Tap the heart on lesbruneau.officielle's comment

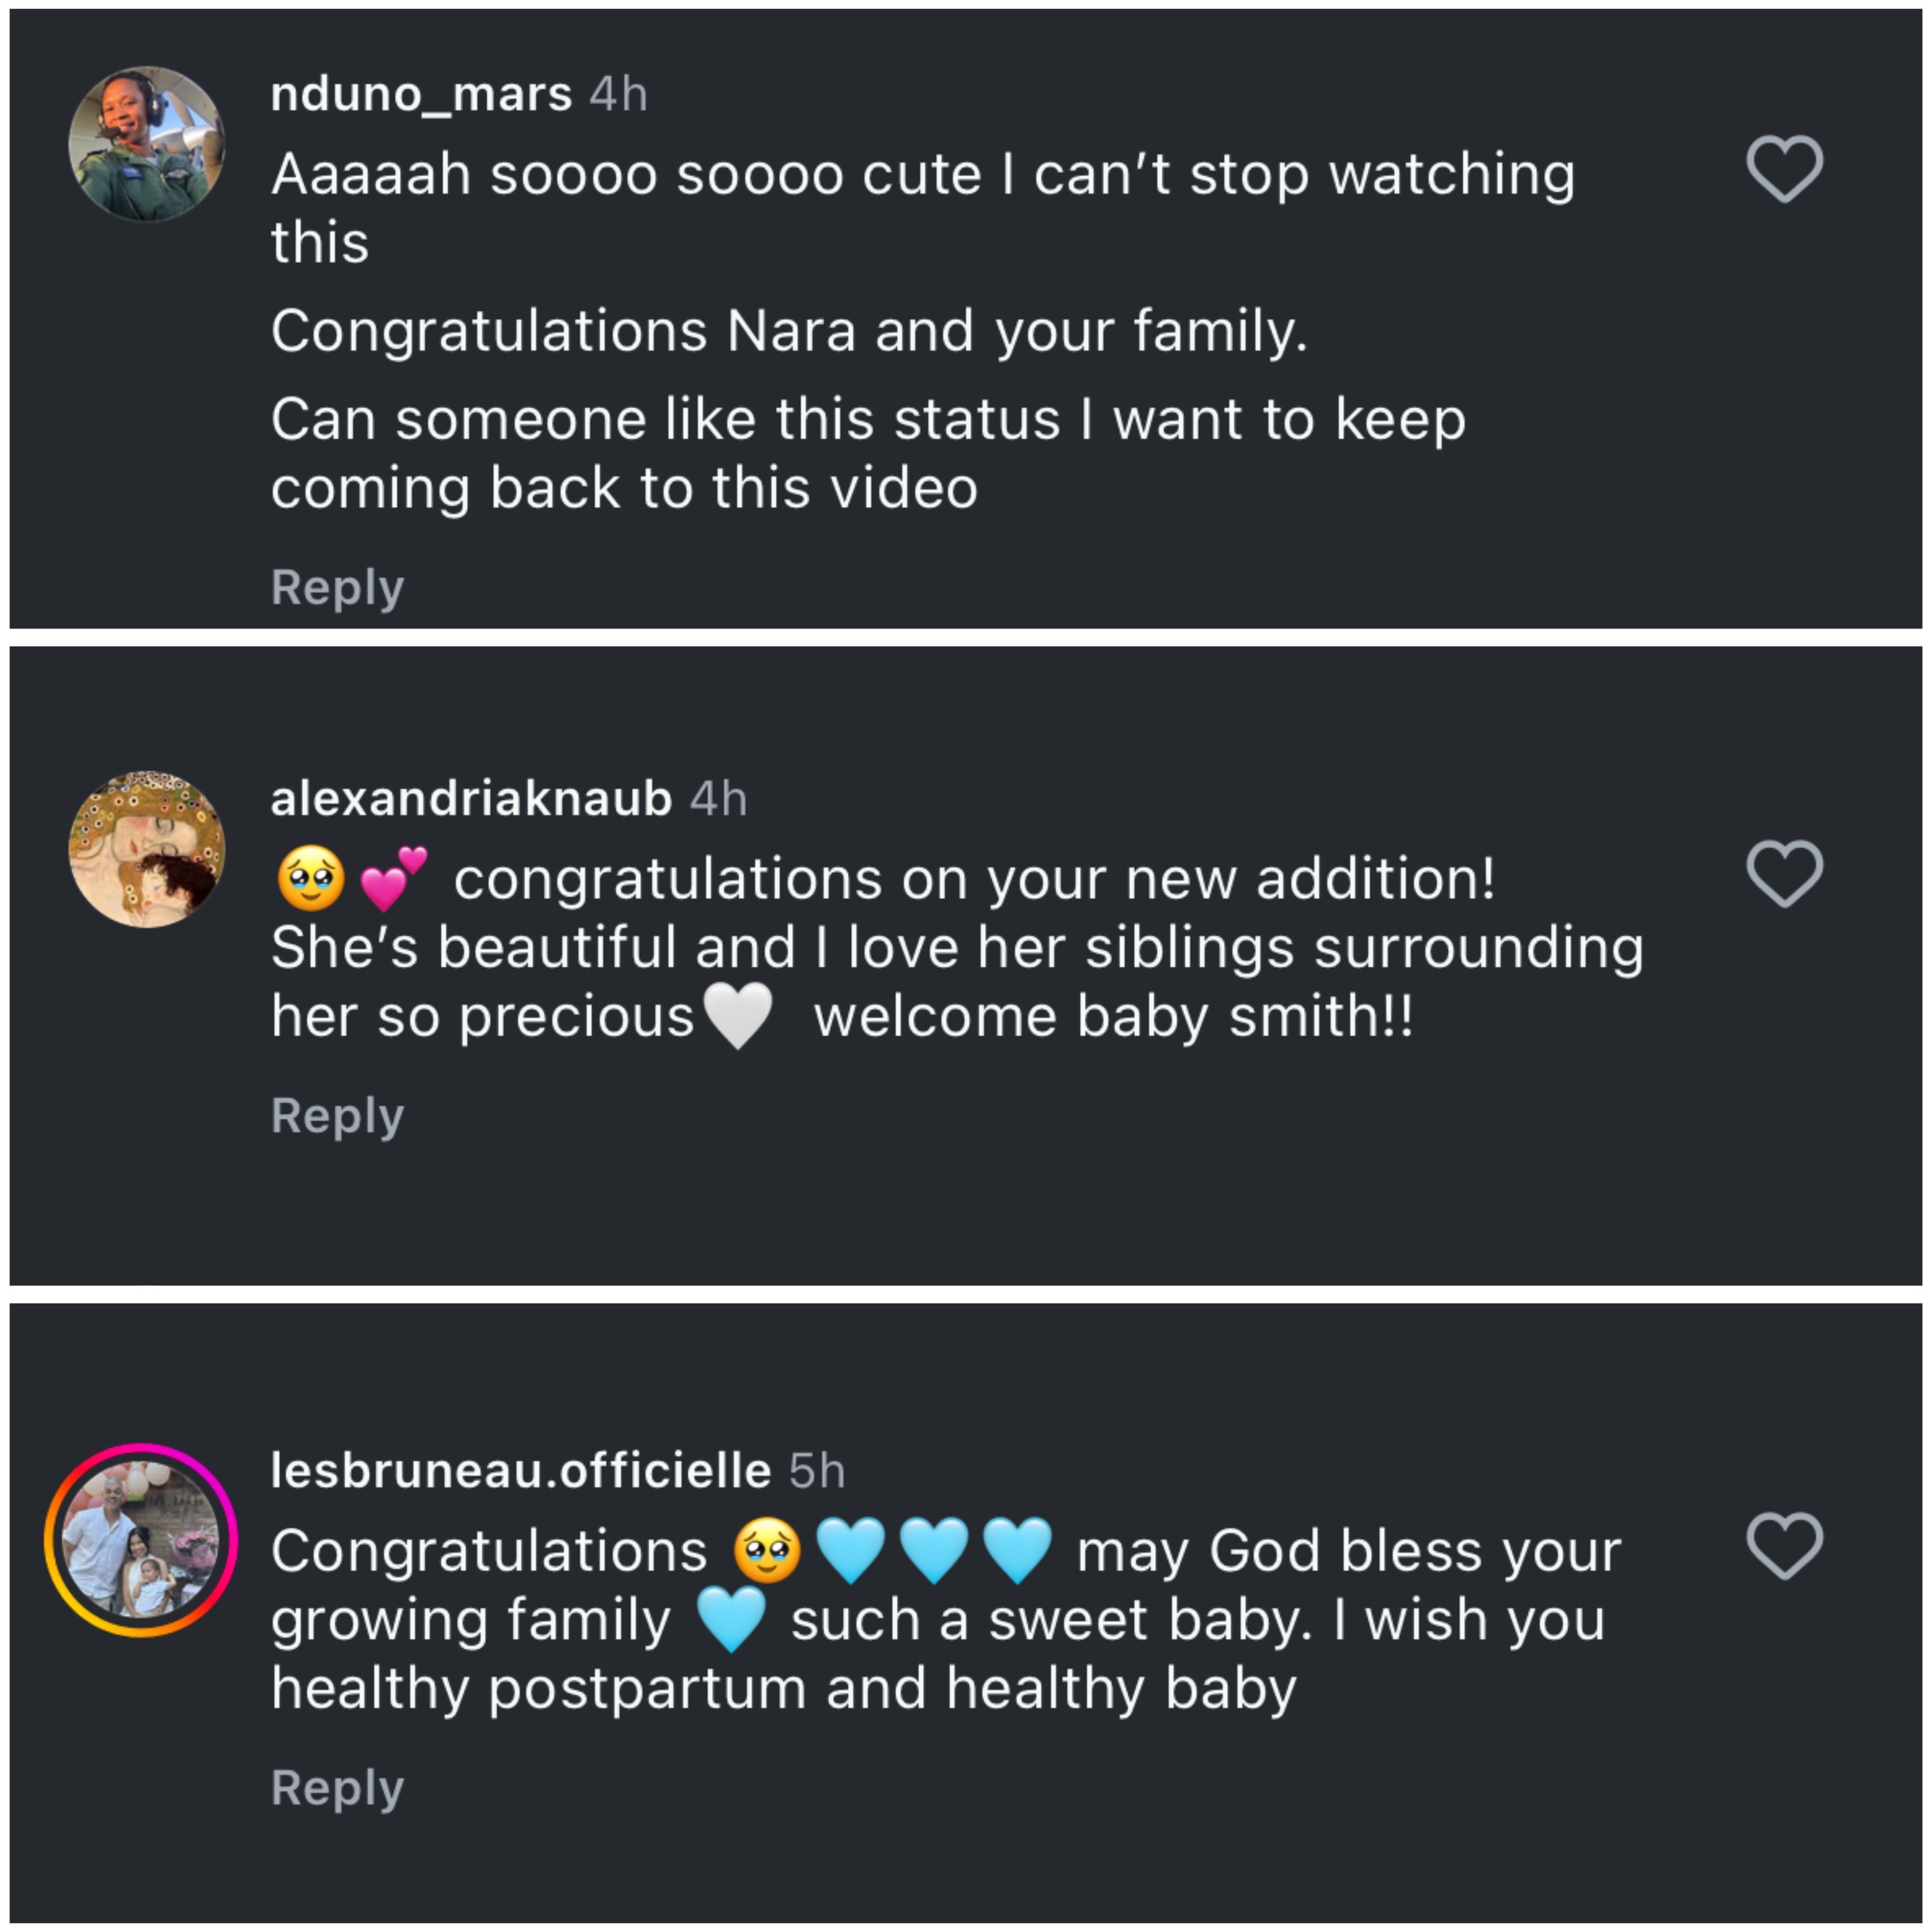point(1784,1545)
